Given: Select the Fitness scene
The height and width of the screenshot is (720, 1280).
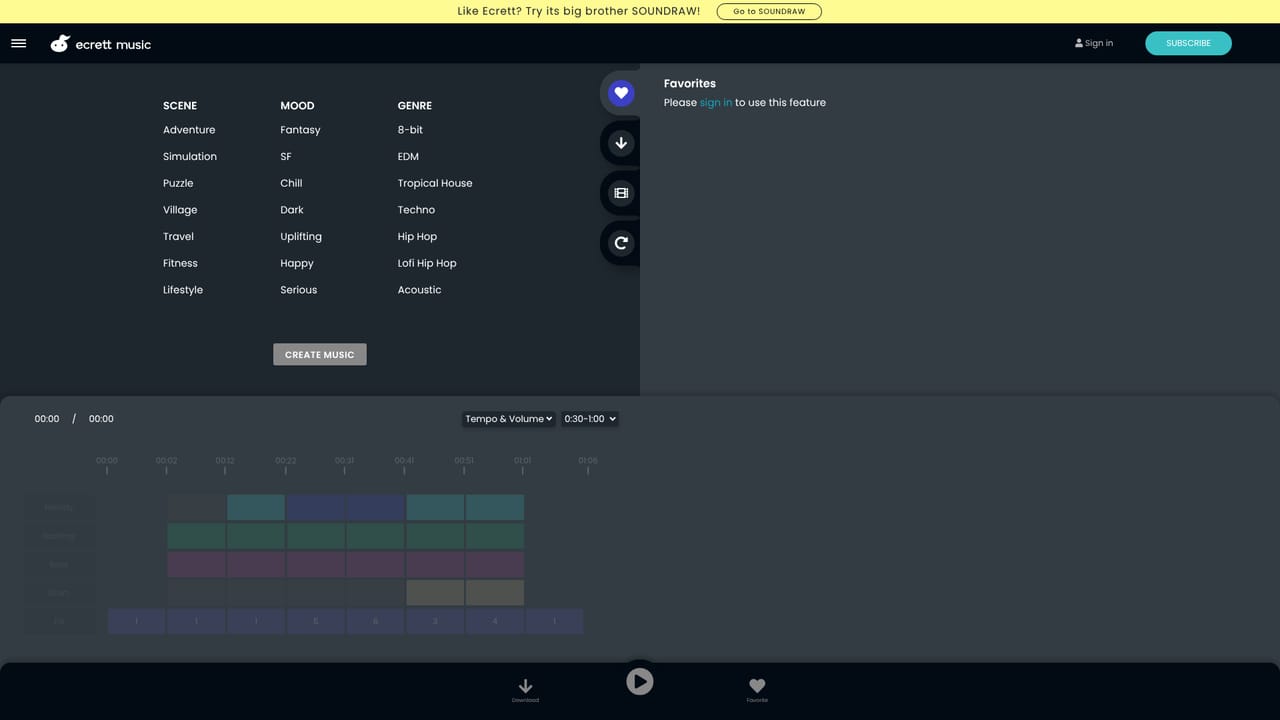Looking at the screenshot, I should (180, 263).
